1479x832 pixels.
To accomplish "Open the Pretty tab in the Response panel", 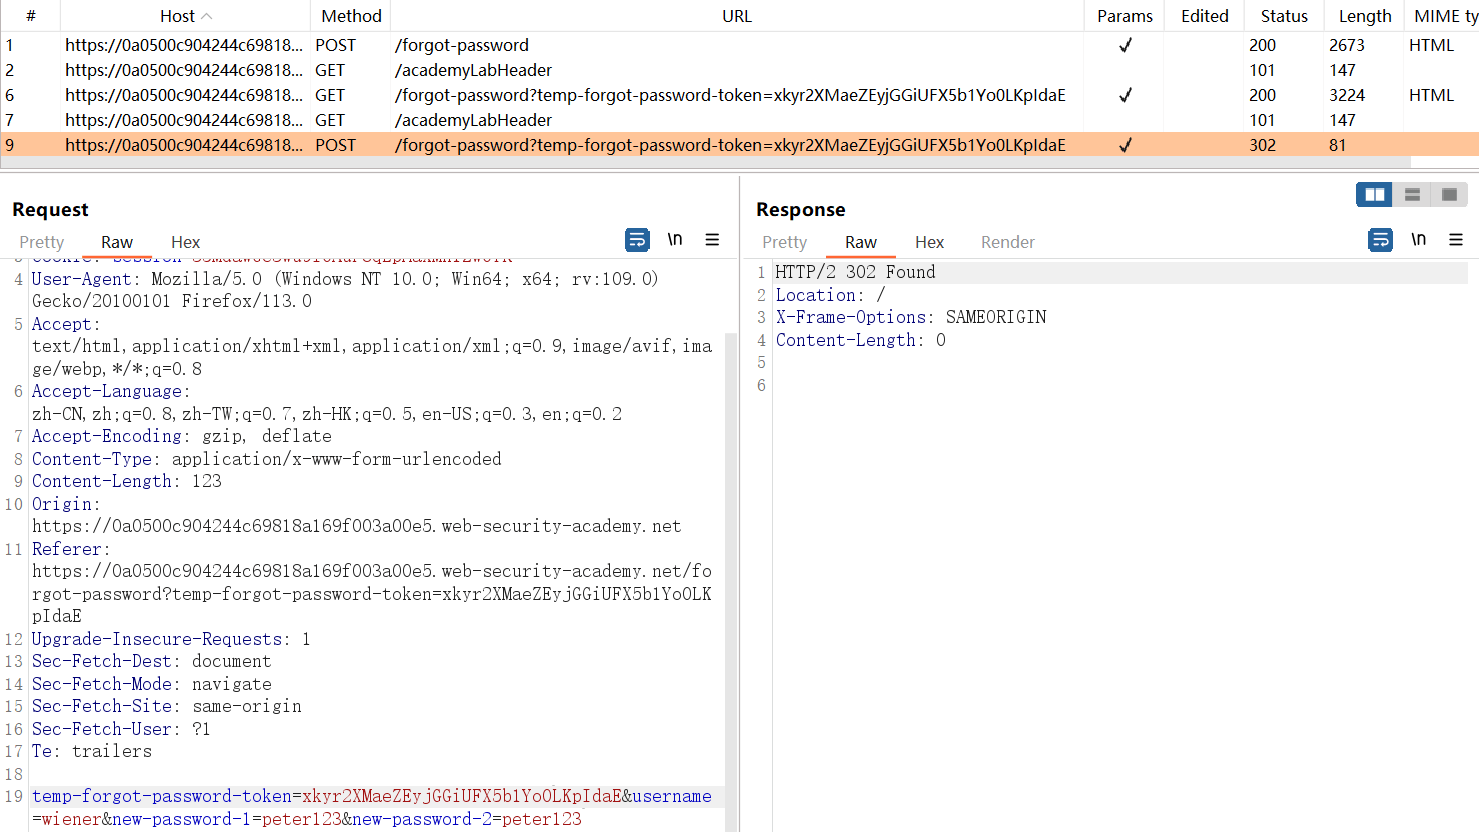I will [x=784, y=242].
